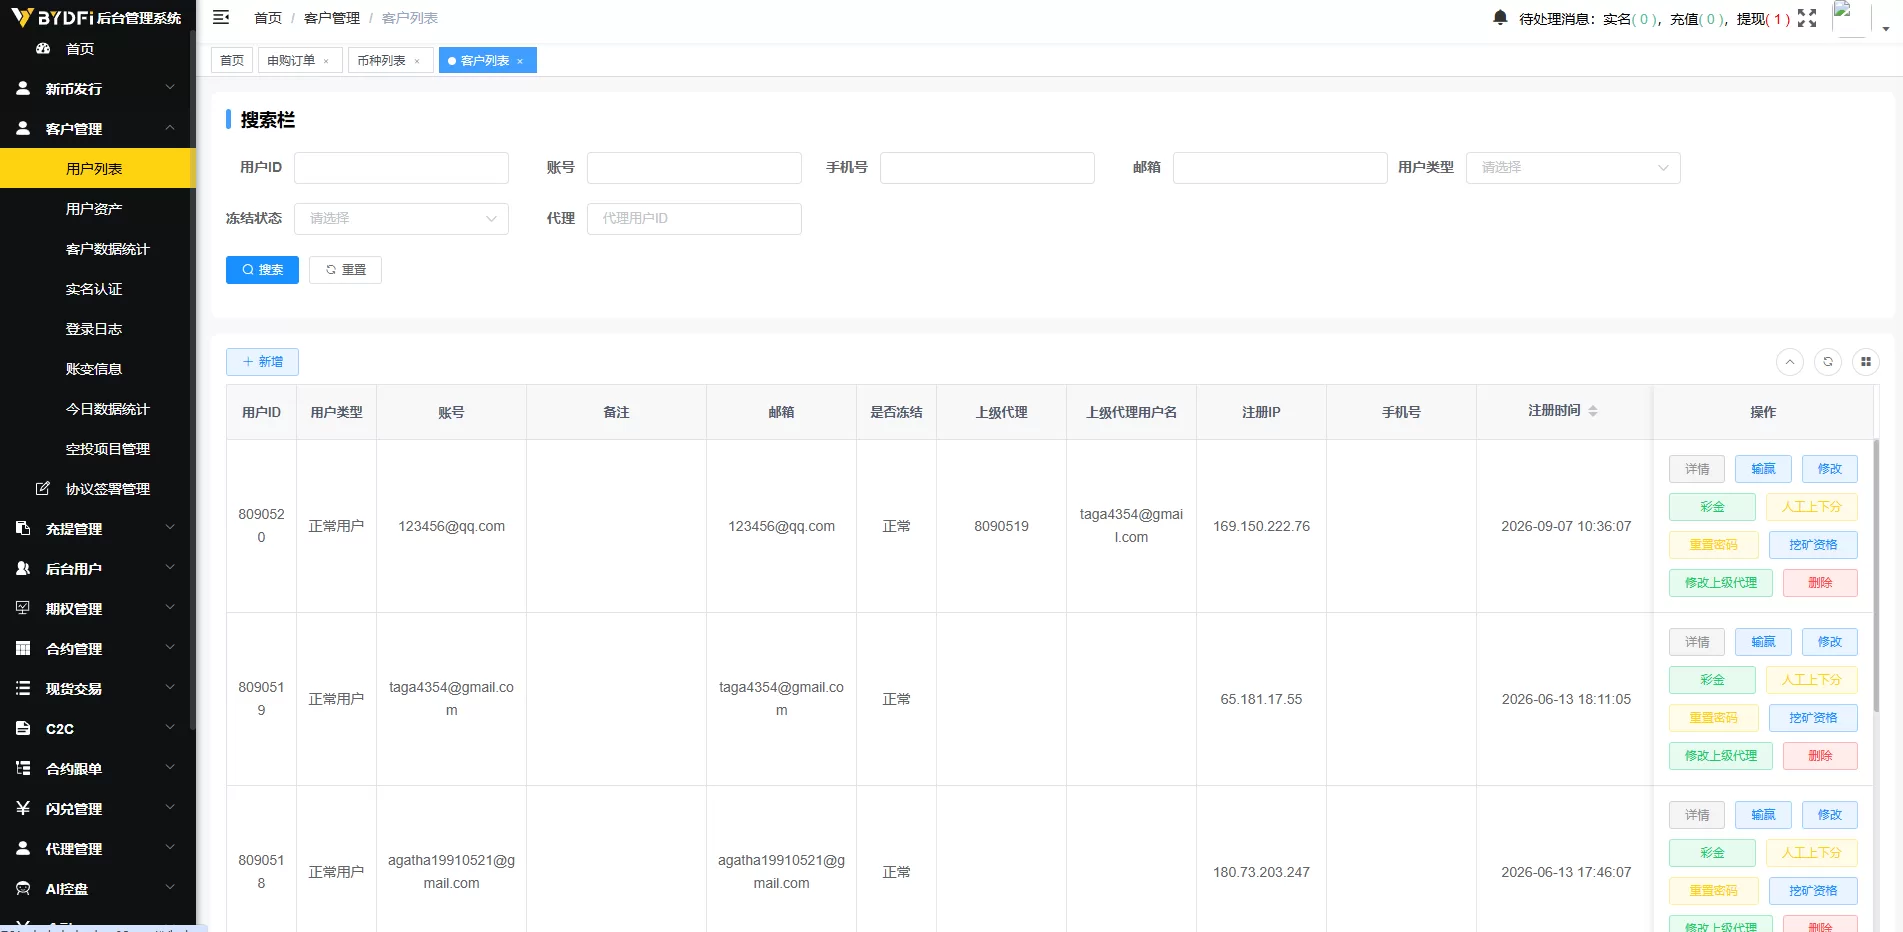Open column settings grid icon
The height and width of the screenshot is (932, 1903).
click(1866, 362)
